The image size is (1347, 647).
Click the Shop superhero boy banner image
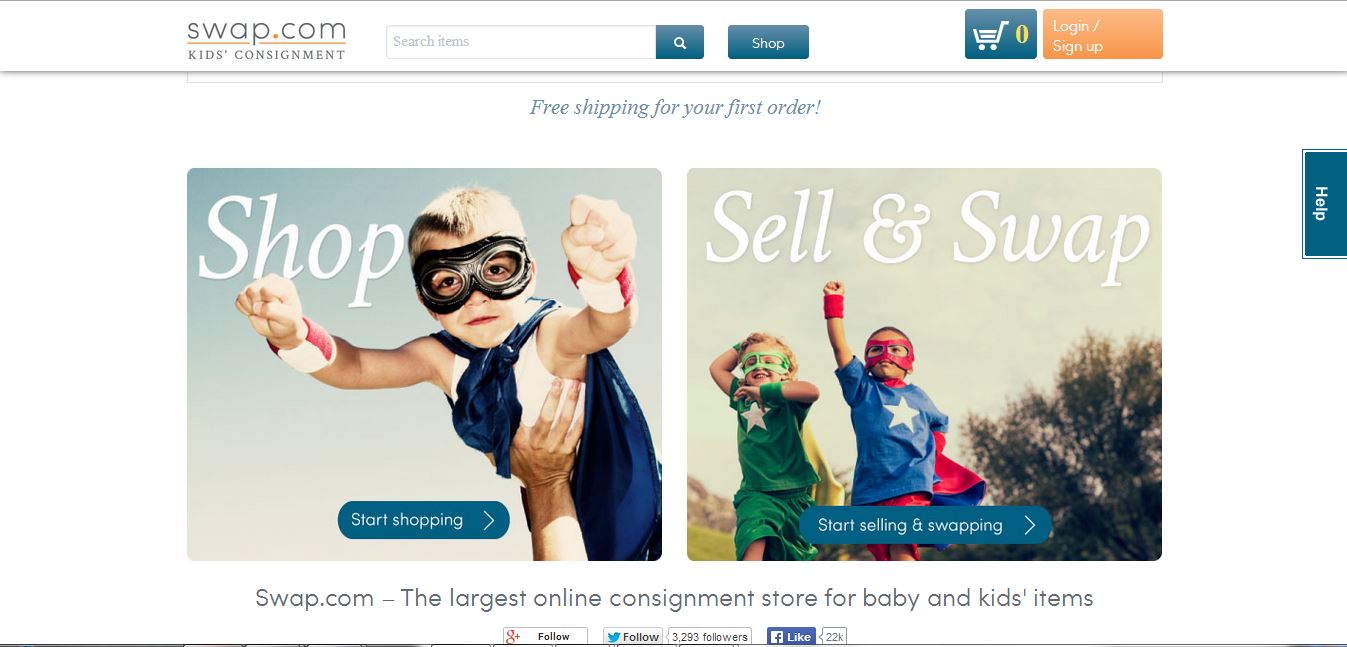tap(424, 364)
